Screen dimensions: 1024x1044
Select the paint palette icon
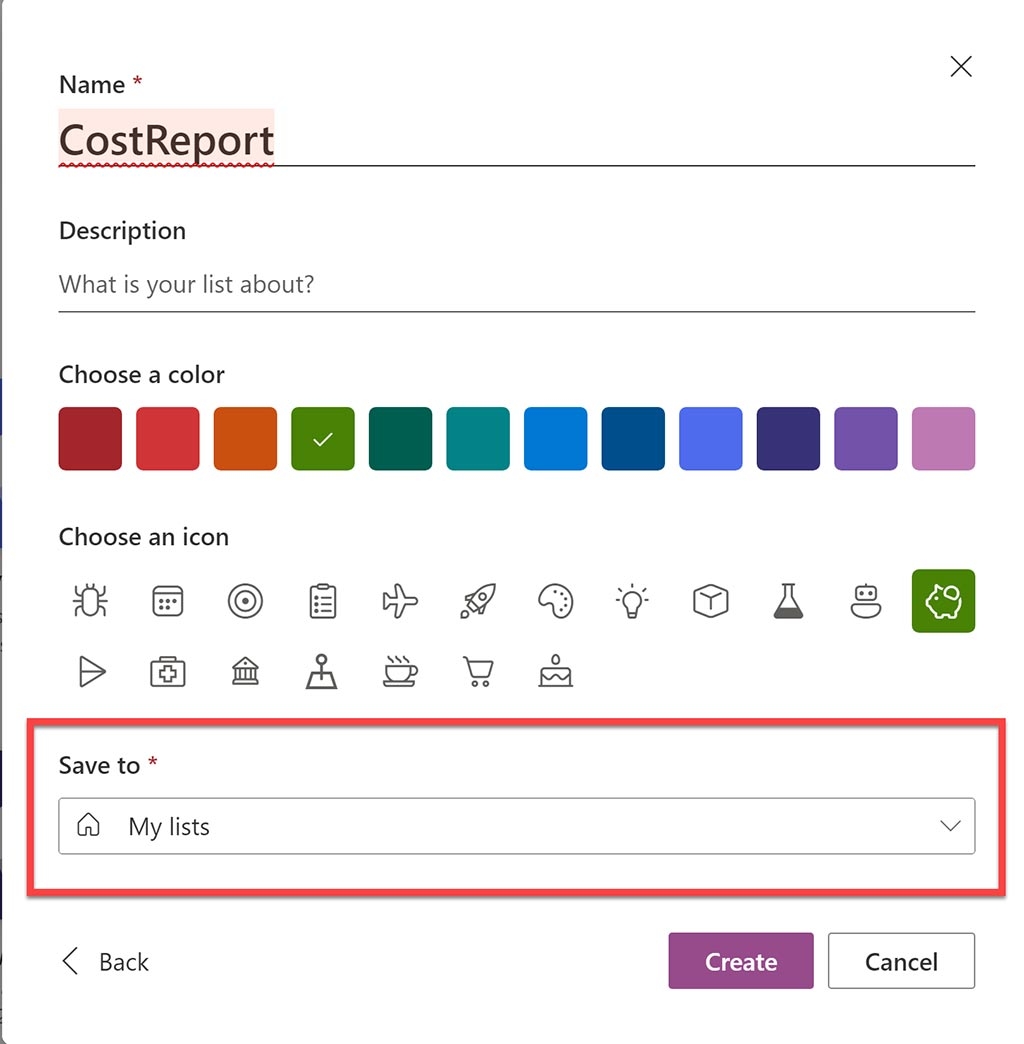(556, 600)
